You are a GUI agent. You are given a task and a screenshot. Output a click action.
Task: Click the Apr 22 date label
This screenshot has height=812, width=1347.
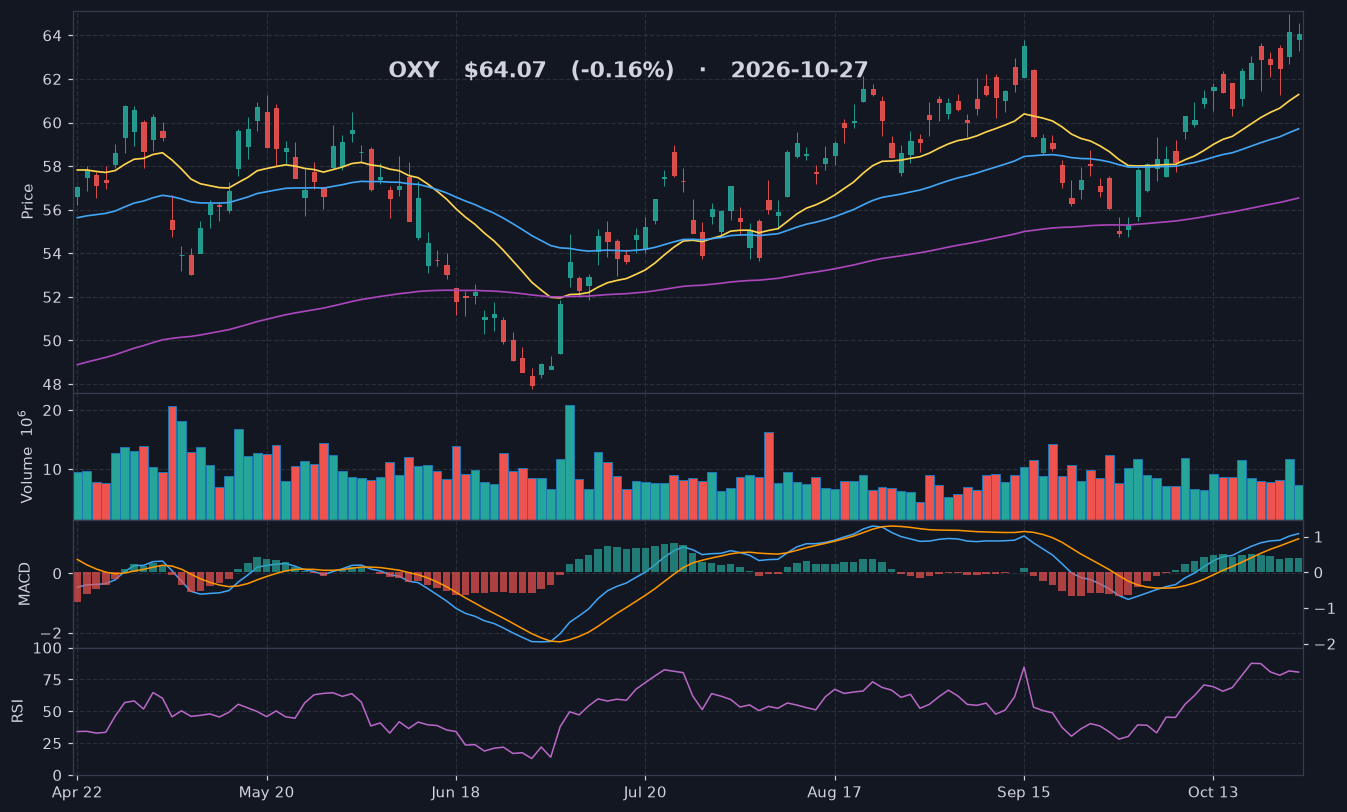click(x=77, y=792)
